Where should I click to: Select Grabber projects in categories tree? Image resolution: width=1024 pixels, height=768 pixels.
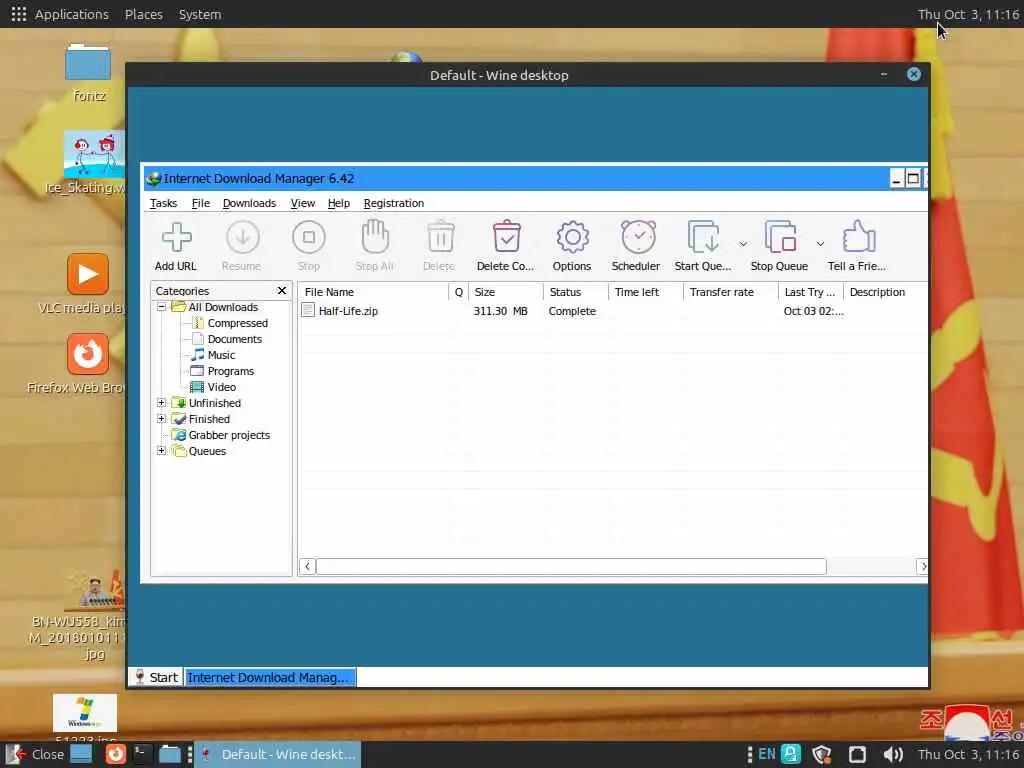(229, 435)
